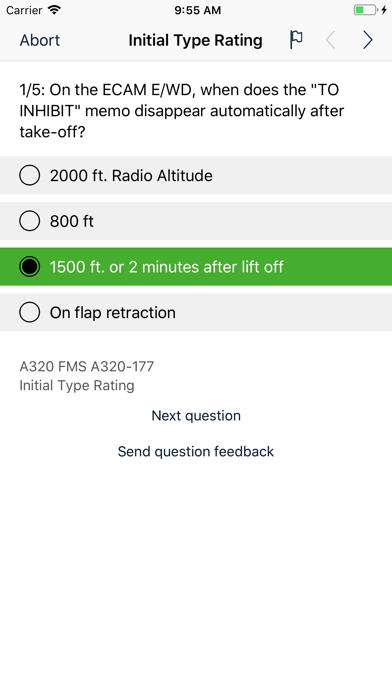Choose the 1500 ft. or 2 minutes radio button
Screen dimensions: 392x696
[x=30, y=267]
